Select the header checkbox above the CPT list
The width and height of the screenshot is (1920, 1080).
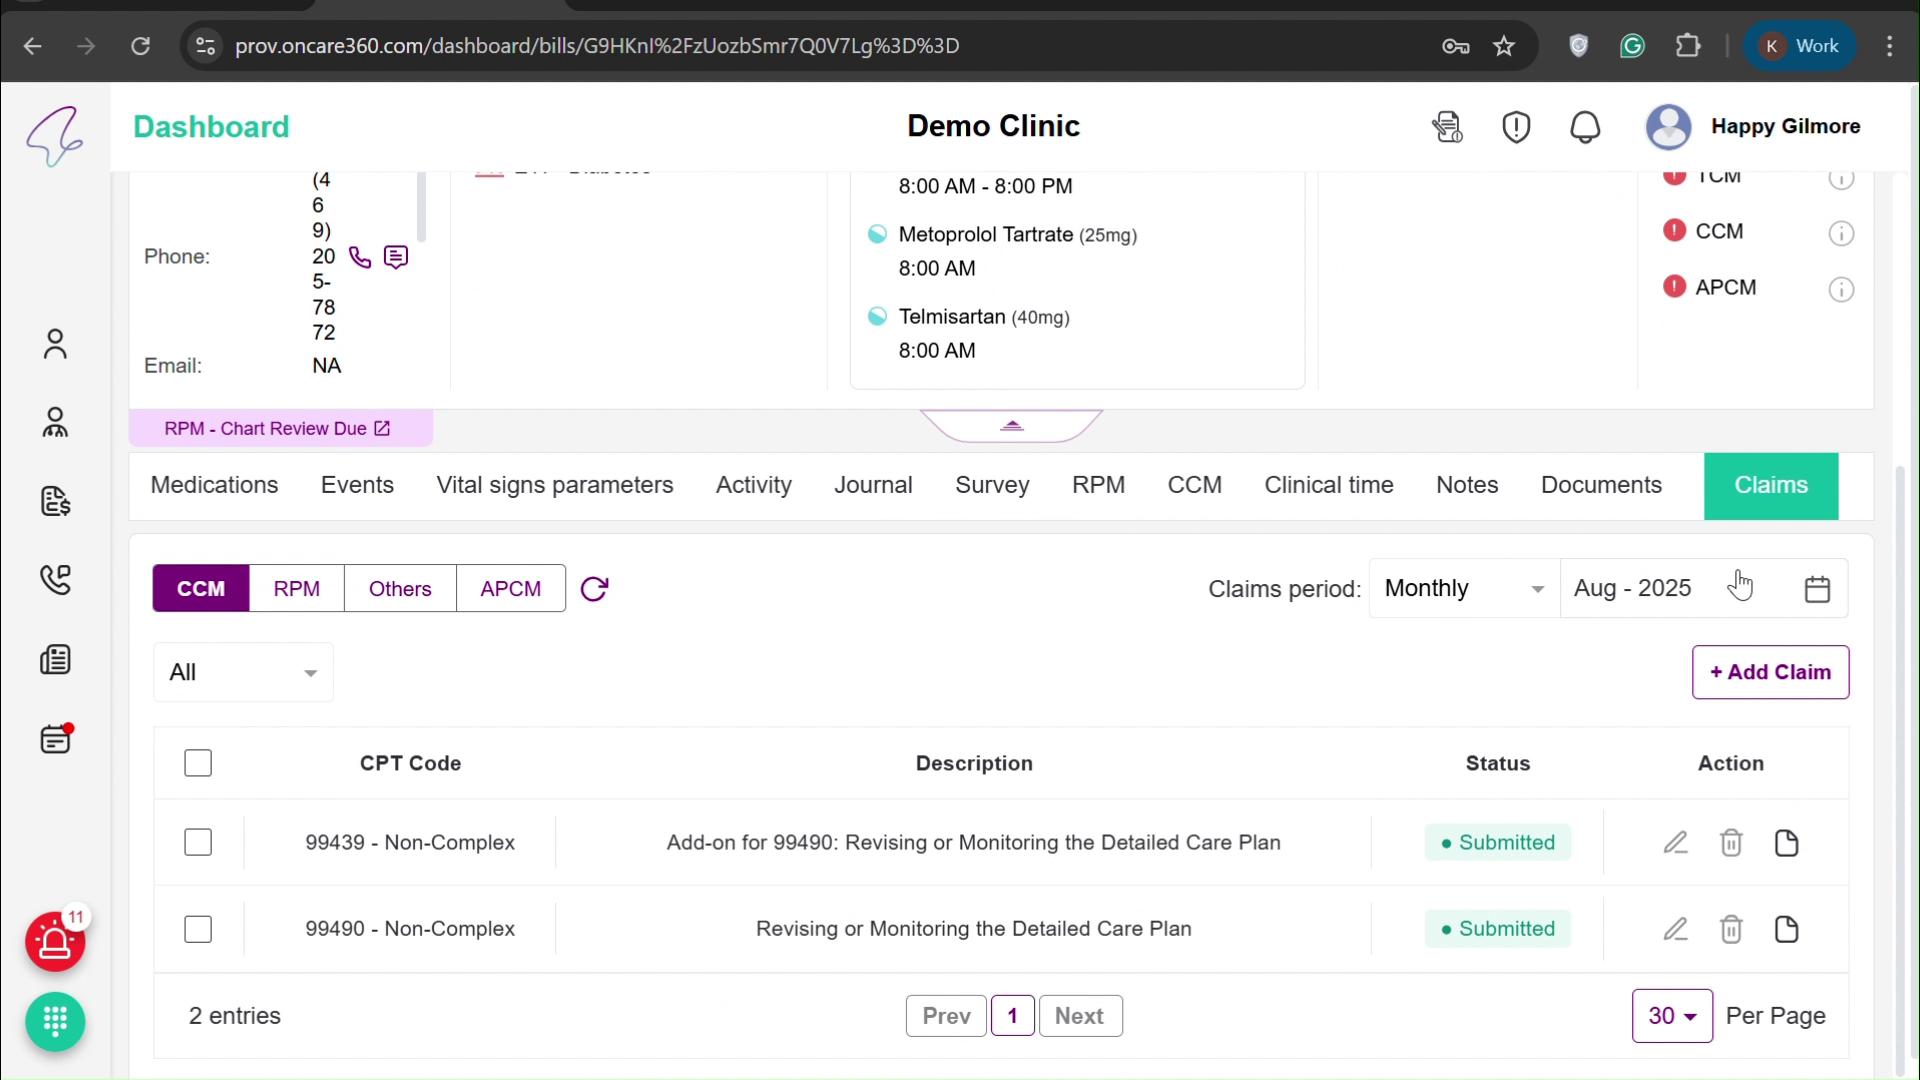(197, 762)
